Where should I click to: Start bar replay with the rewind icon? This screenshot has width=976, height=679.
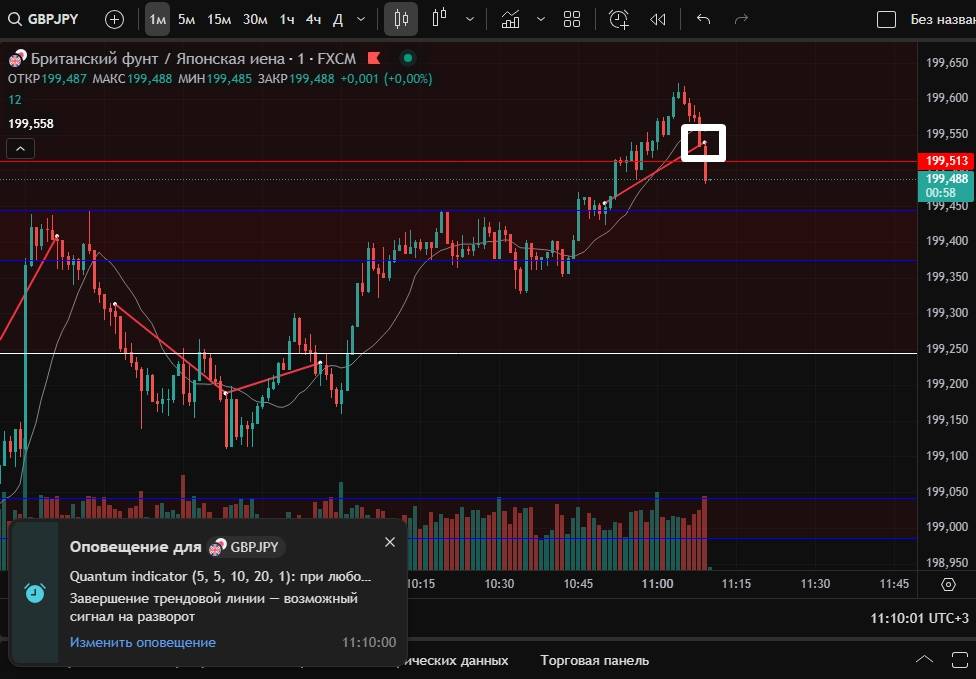(657, 19)
